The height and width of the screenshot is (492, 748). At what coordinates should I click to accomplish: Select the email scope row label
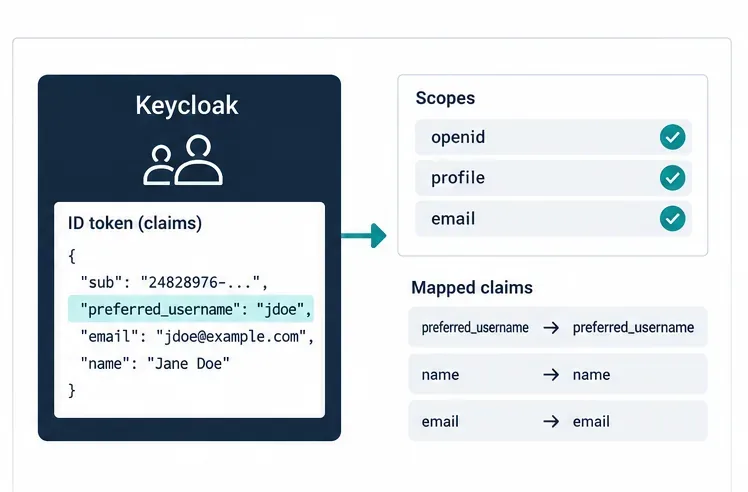click(x=453, y=219)
